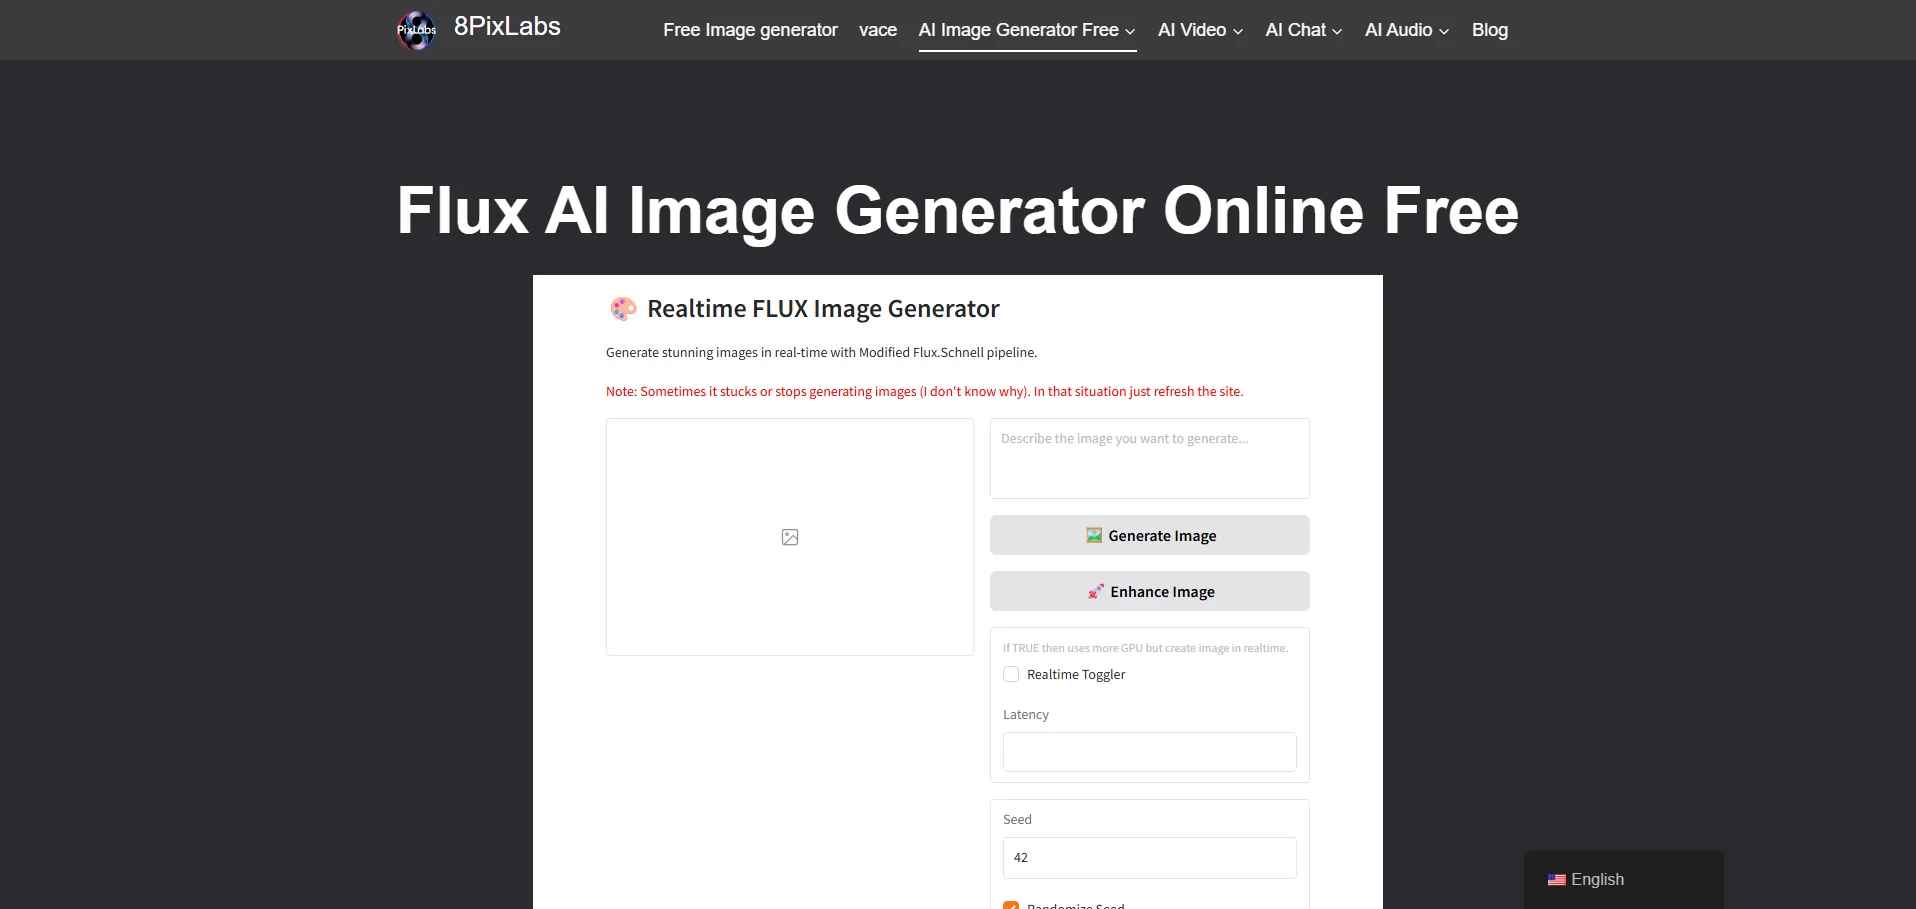Focus the image description prompt box
Screen dimensions: 1916x909
point(1149,459)
